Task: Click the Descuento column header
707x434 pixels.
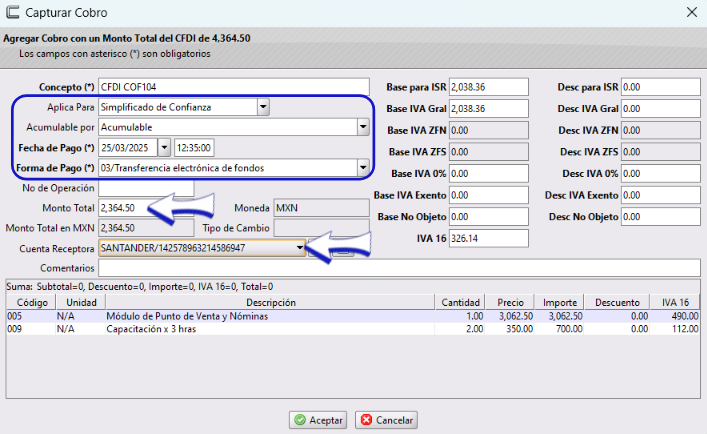Action: pos(617,302)
